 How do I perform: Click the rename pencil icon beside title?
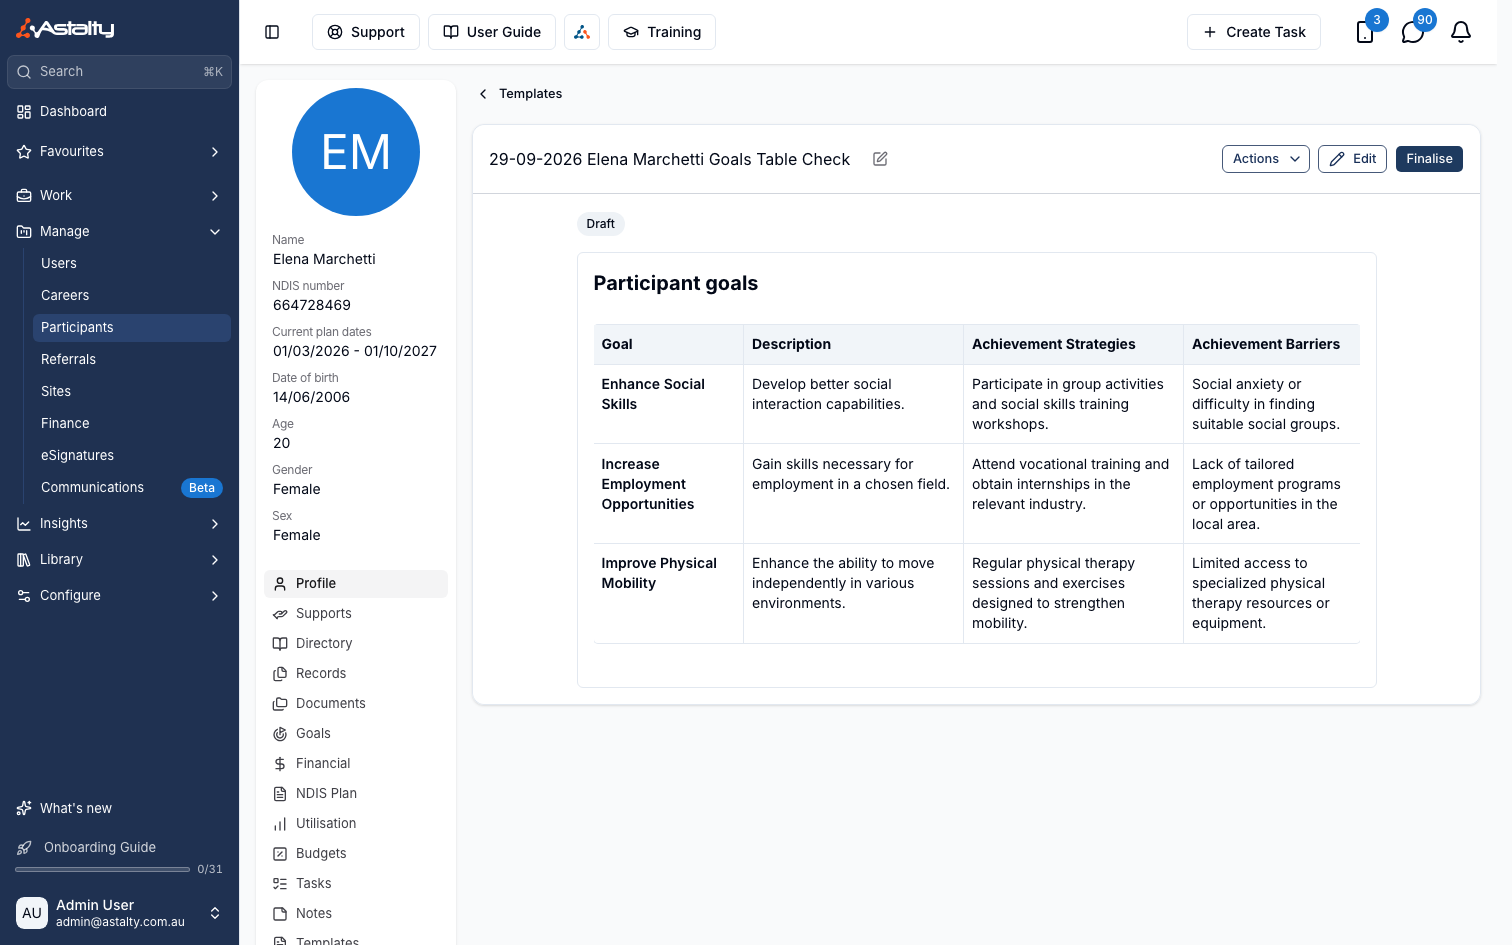point(880,159)
